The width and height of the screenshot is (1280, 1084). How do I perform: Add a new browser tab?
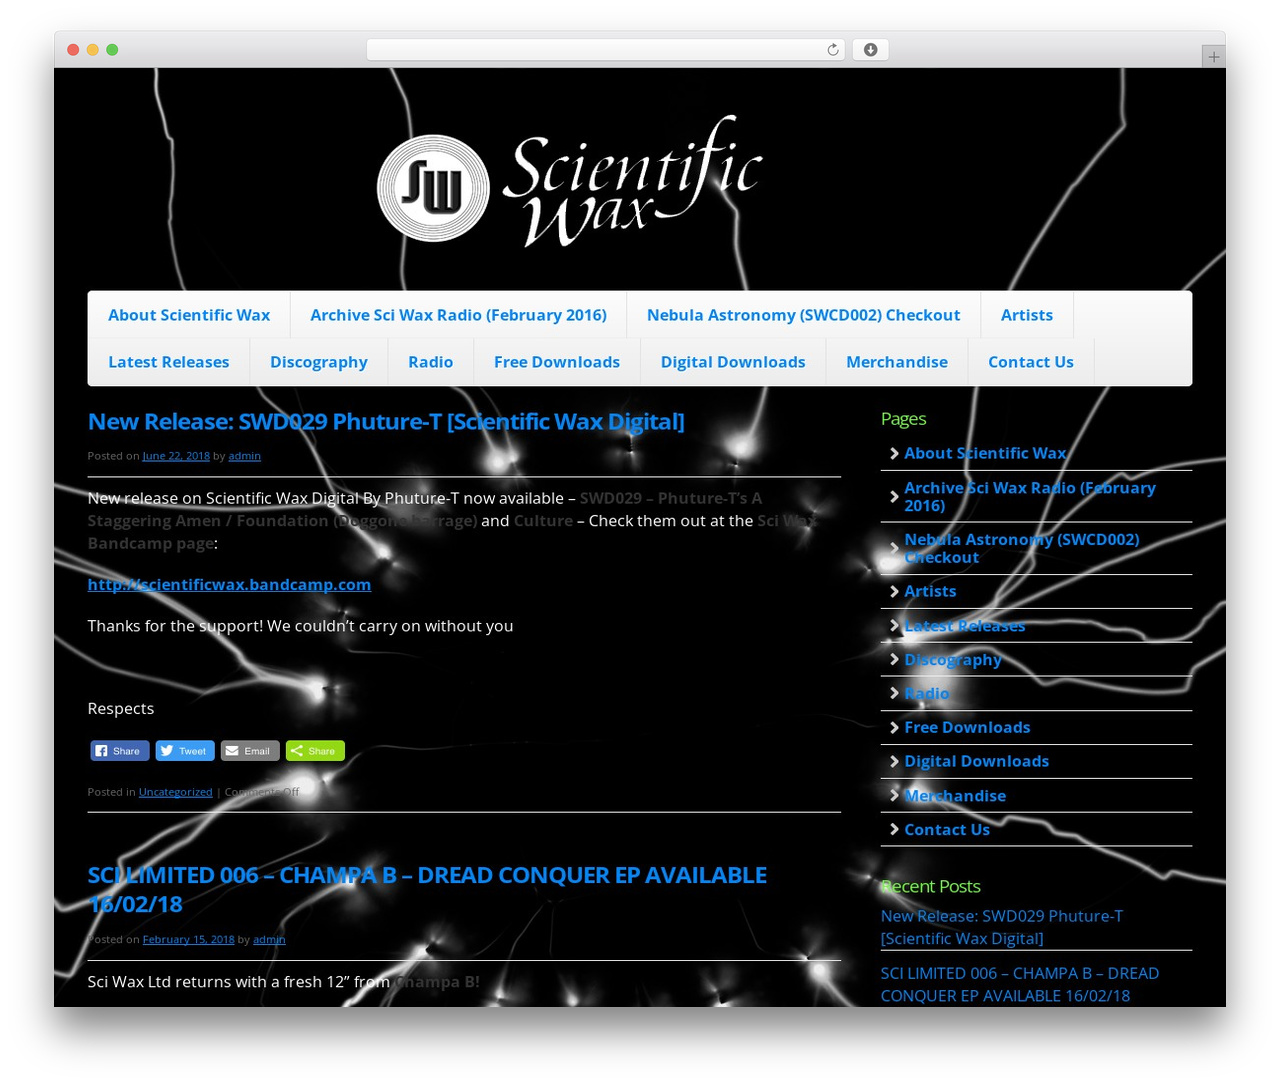pyautogui.click(x=1213, y=57)
